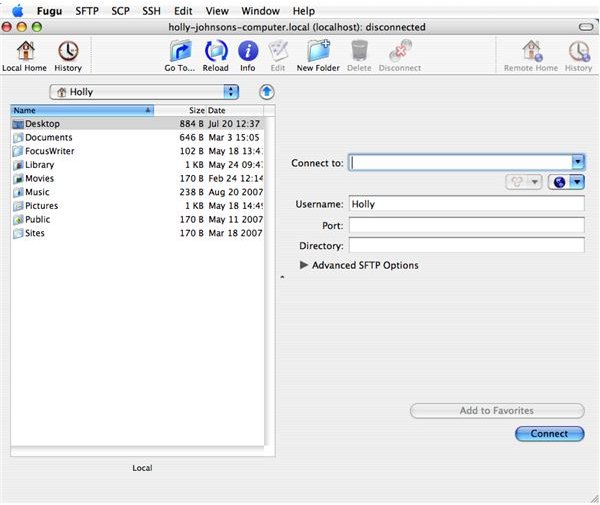Open the View menu
This screenshot has width=600, height=505.
(x=217, y=11)
